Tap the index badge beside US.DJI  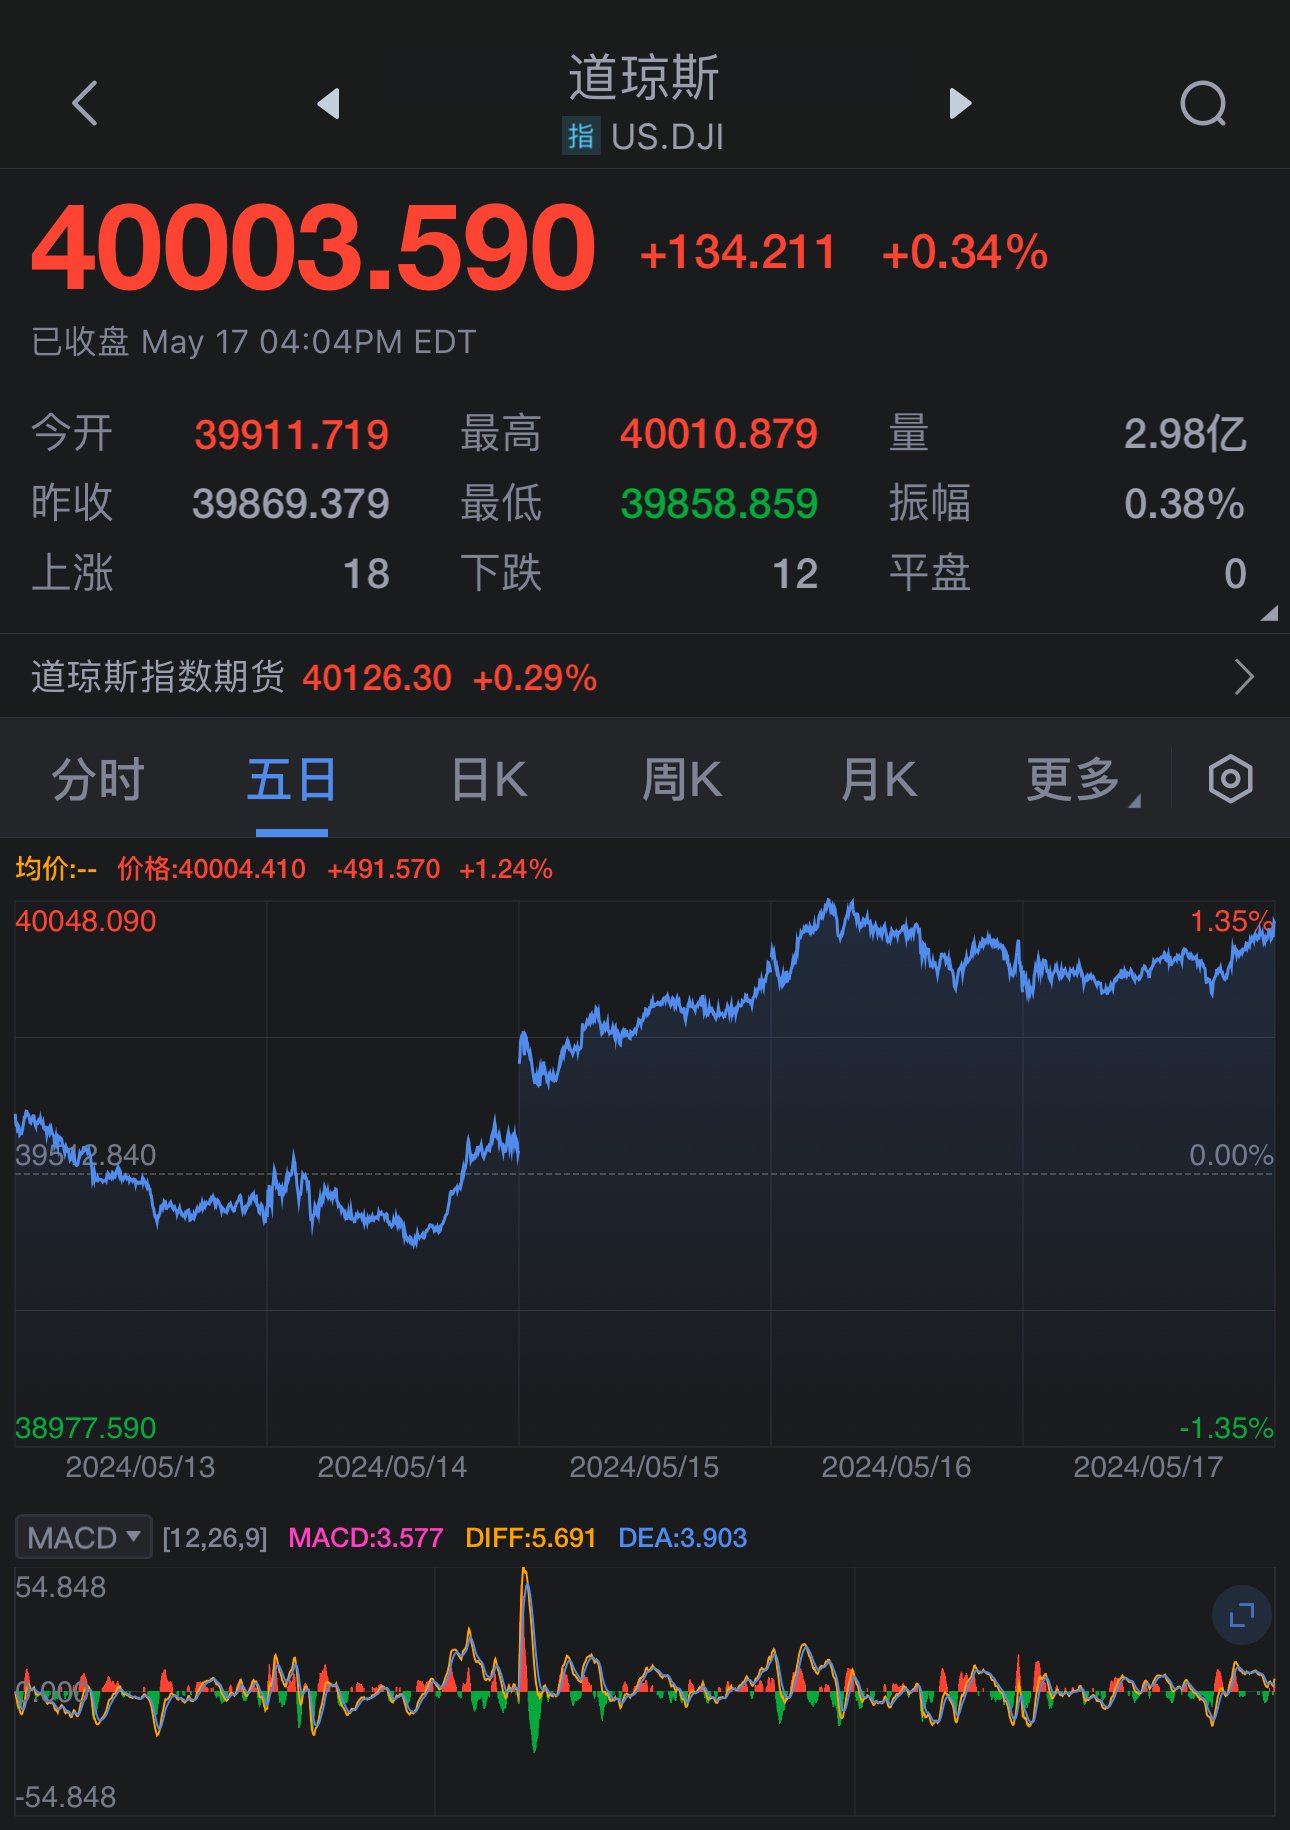580,136
